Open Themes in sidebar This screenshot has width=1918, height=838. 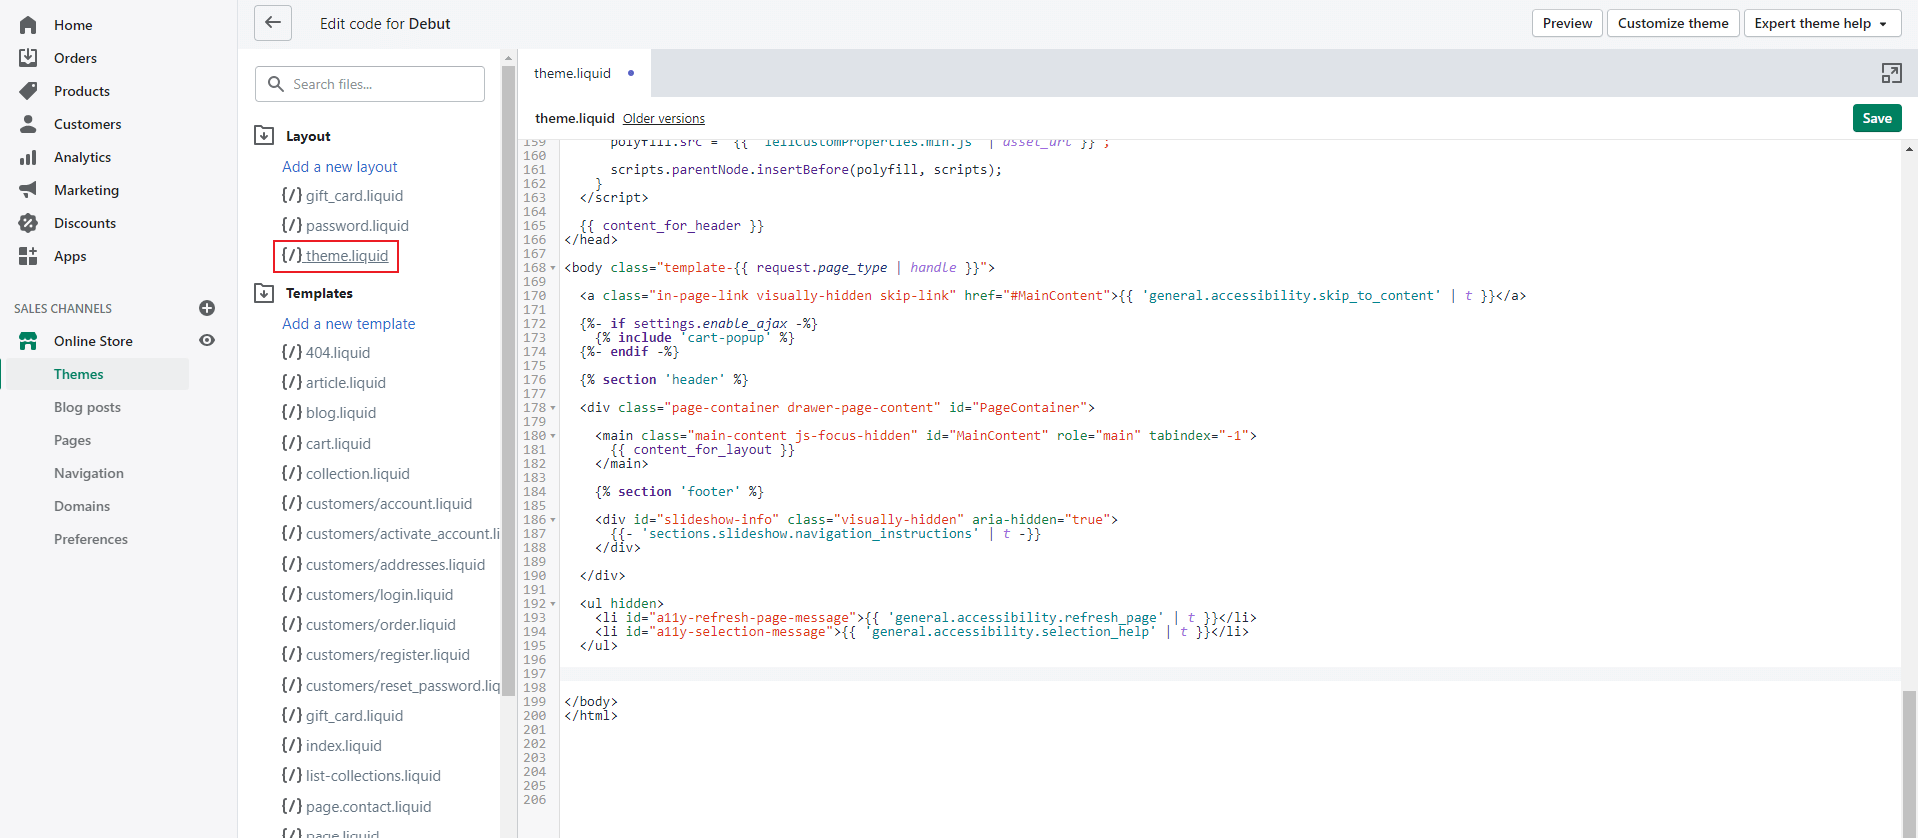click(79, 374)
